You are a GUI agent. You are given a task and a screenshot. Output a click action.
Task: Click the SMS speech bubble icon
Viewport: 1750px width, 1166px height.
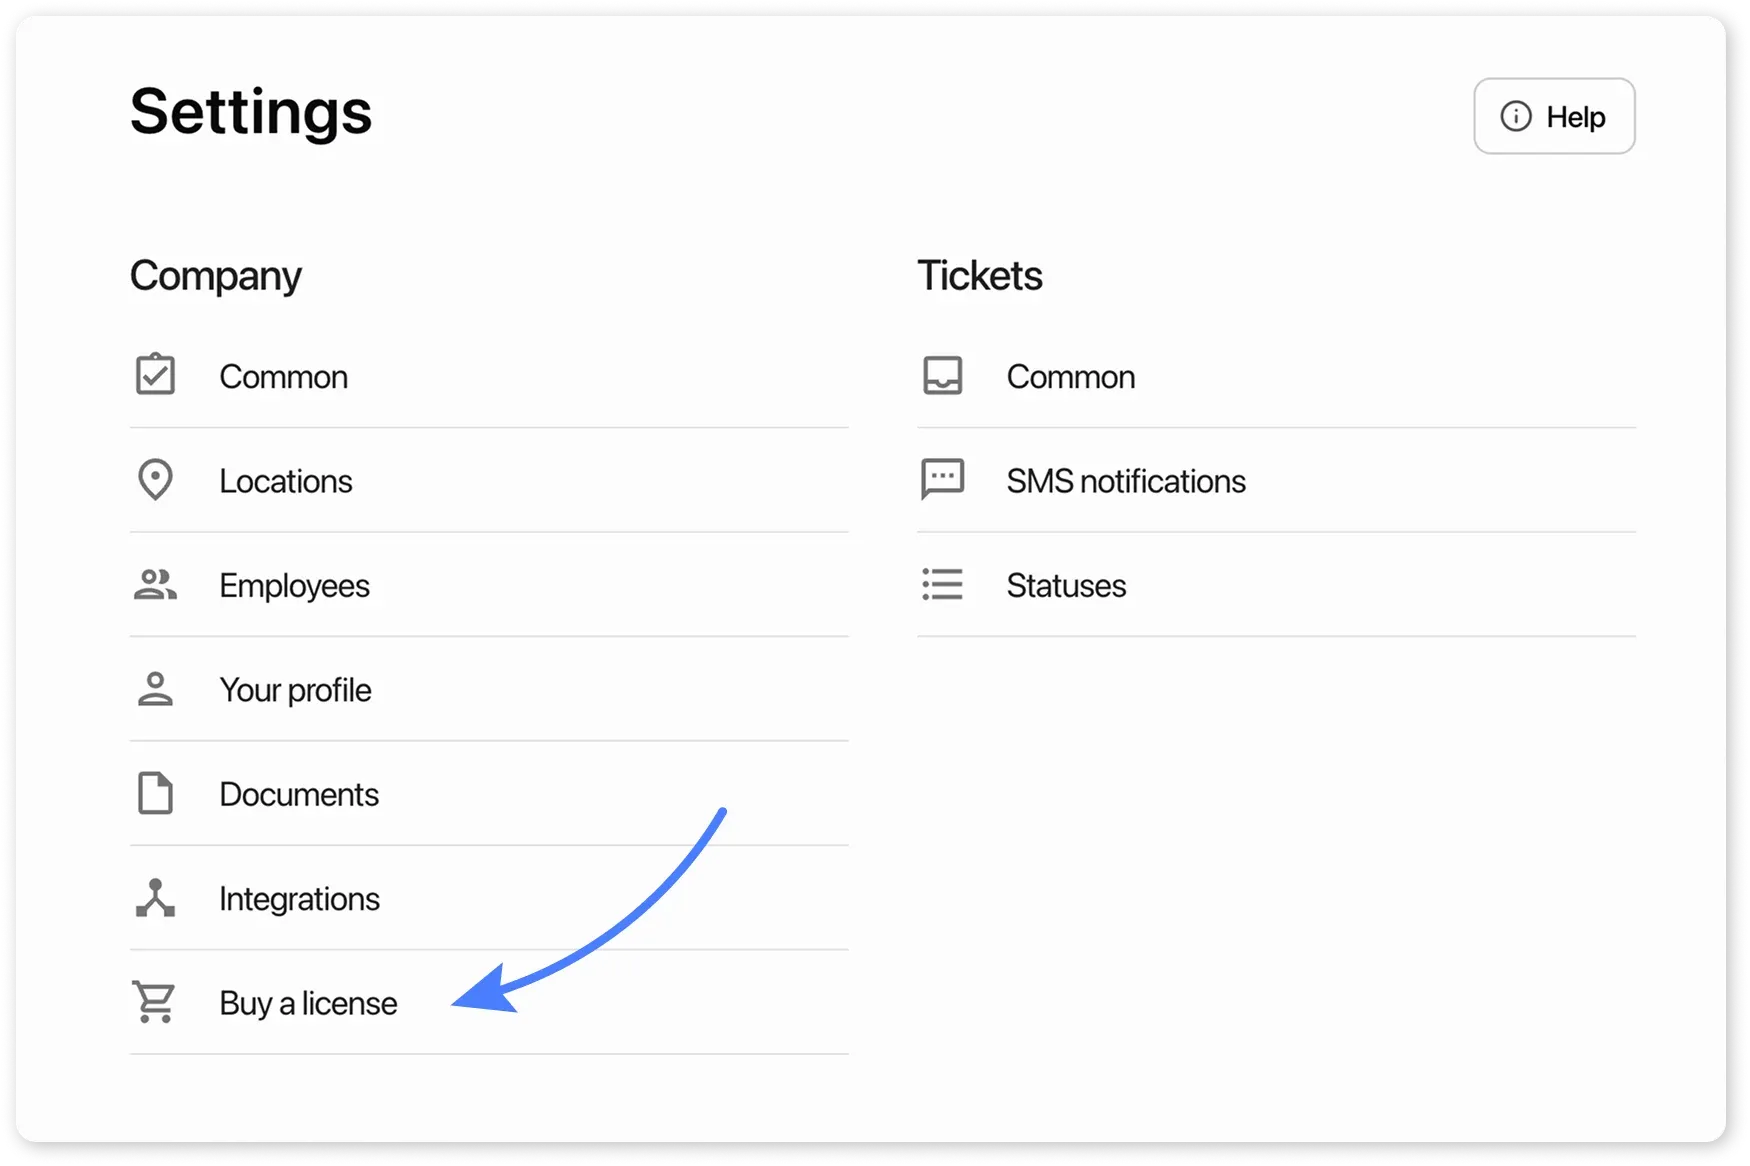click(x=942, y=480)
